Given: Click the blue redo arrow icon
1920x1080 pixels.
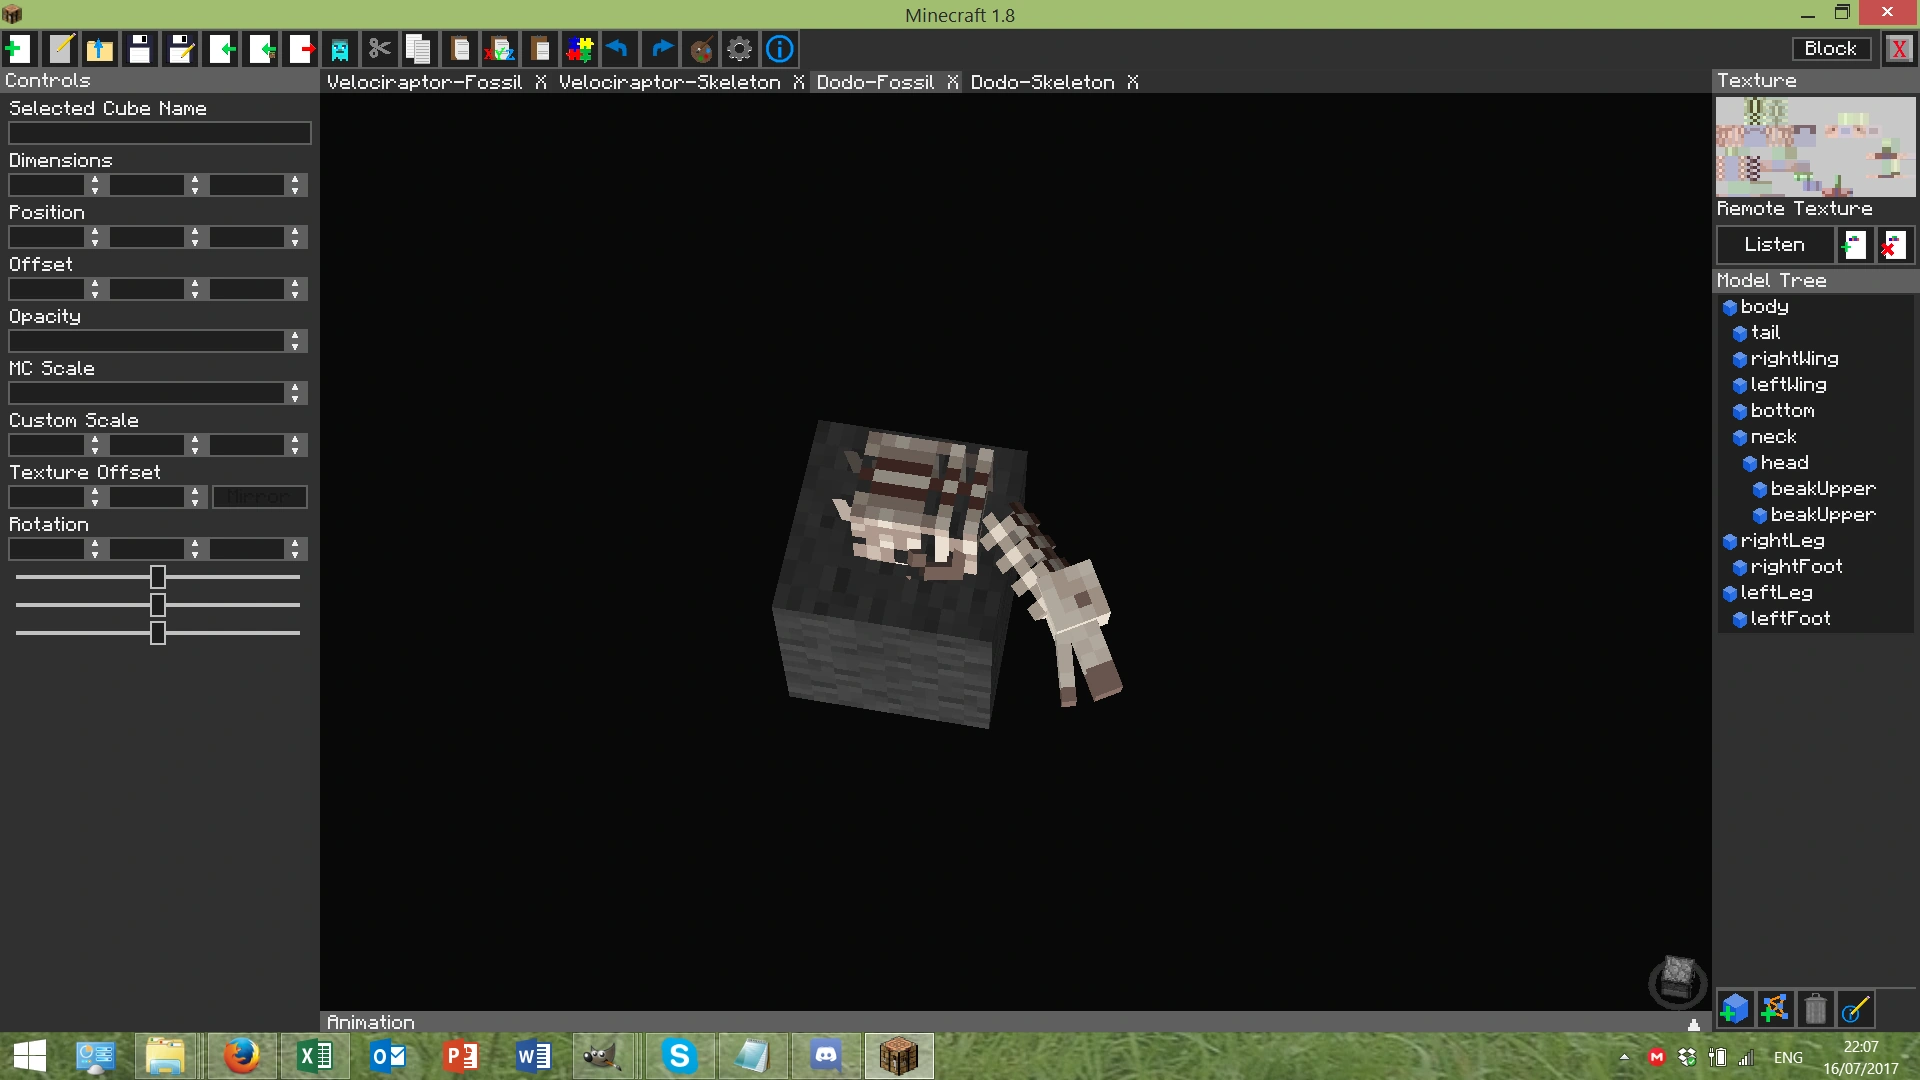Looking at the screenshot, I should (x=660, y=49).
